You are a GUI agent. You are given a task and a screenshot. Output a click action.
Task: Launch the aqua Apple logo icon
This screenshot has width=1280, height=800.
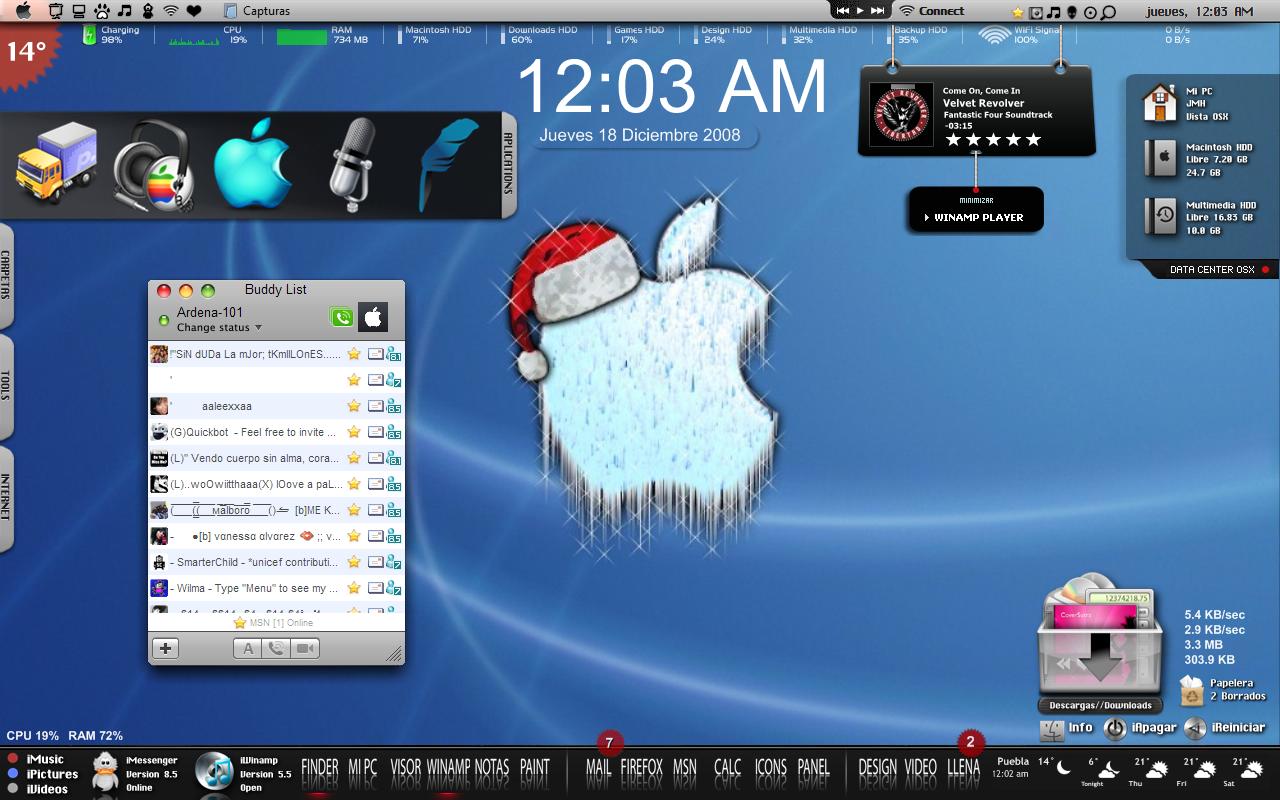(252, 163)
